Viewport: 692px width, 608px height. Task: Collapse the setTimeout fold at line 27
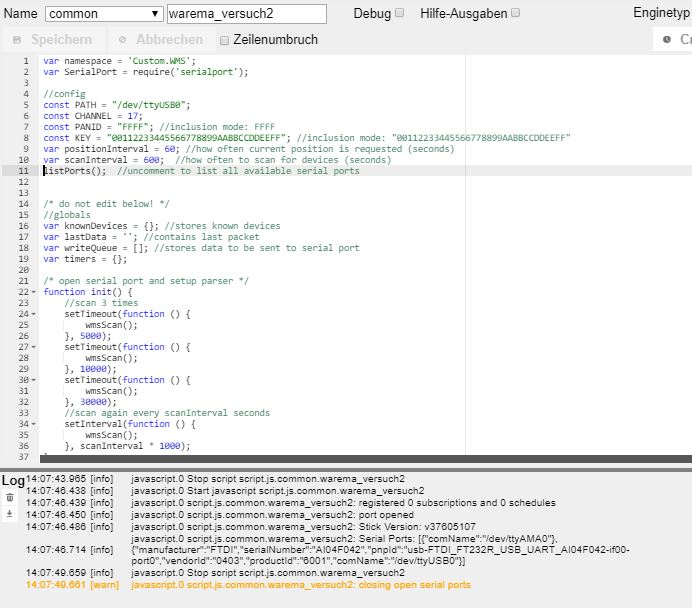click(34, 347)
